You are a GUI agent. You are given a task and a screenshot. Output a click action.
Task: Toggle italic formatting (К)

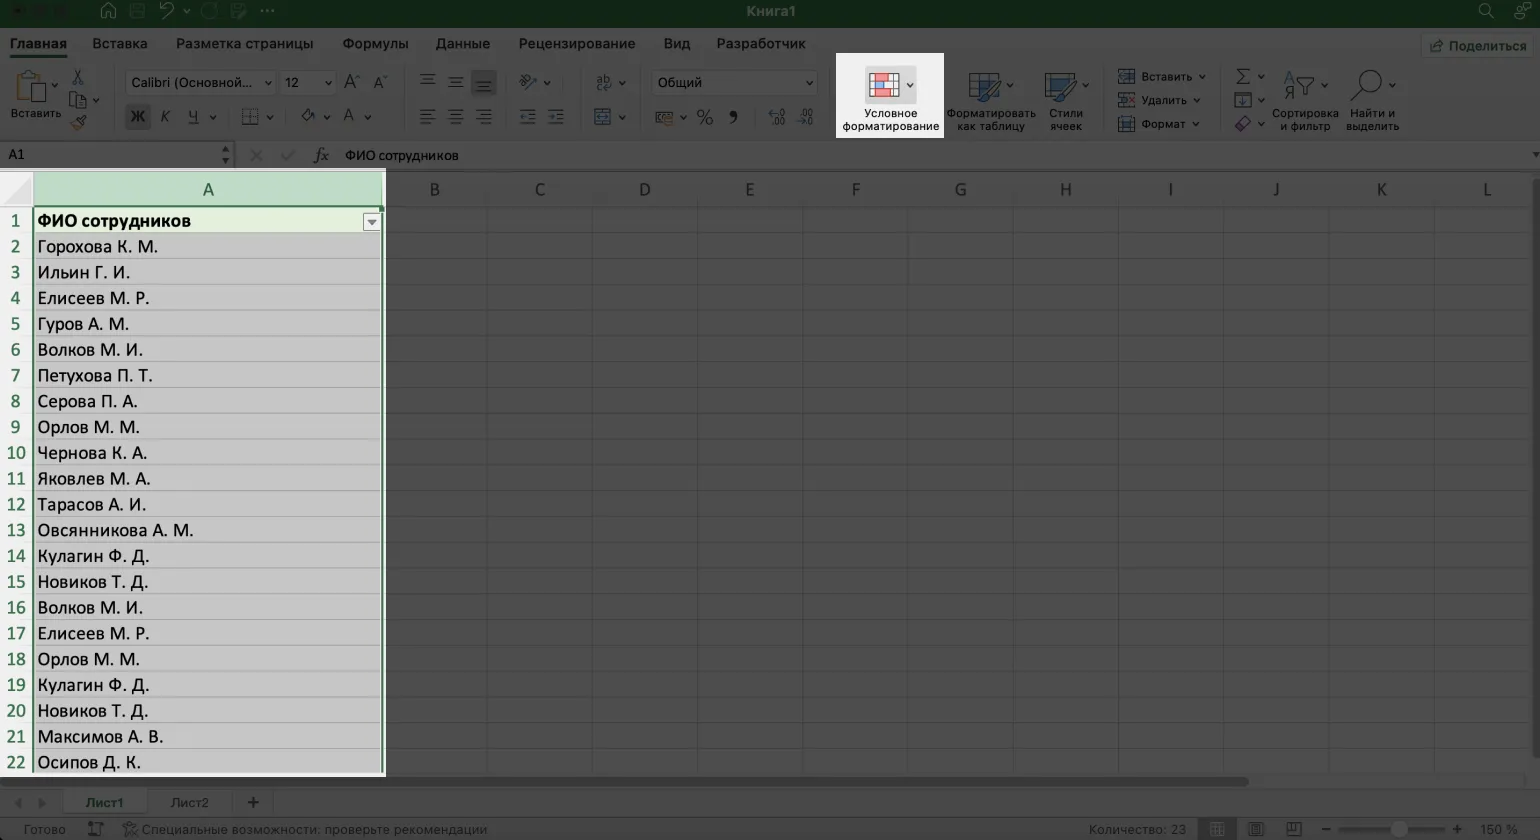coord(165,117)
